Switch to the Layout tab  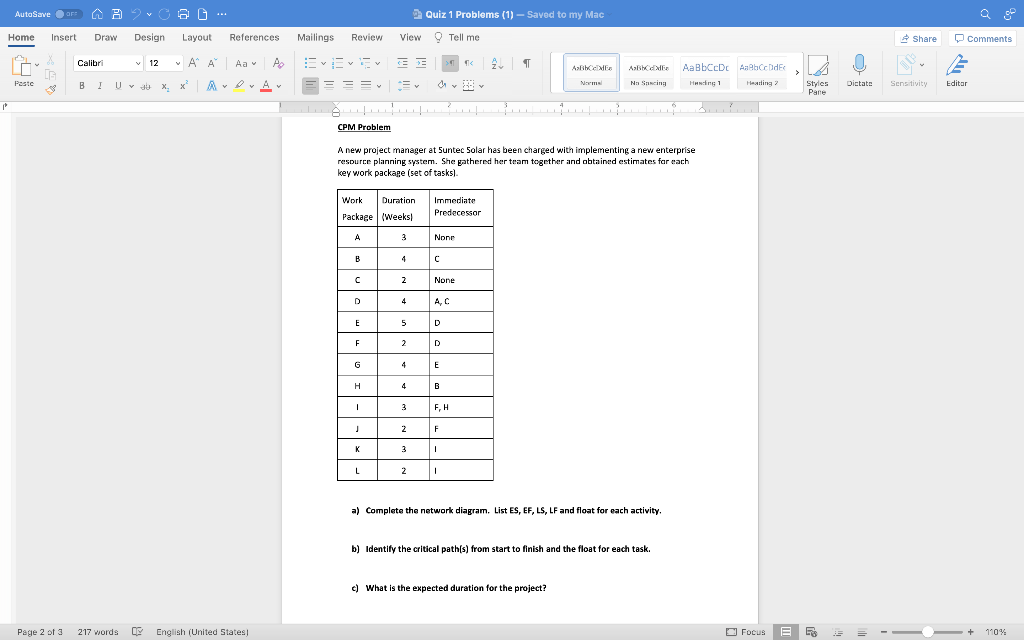pos(197,37)
